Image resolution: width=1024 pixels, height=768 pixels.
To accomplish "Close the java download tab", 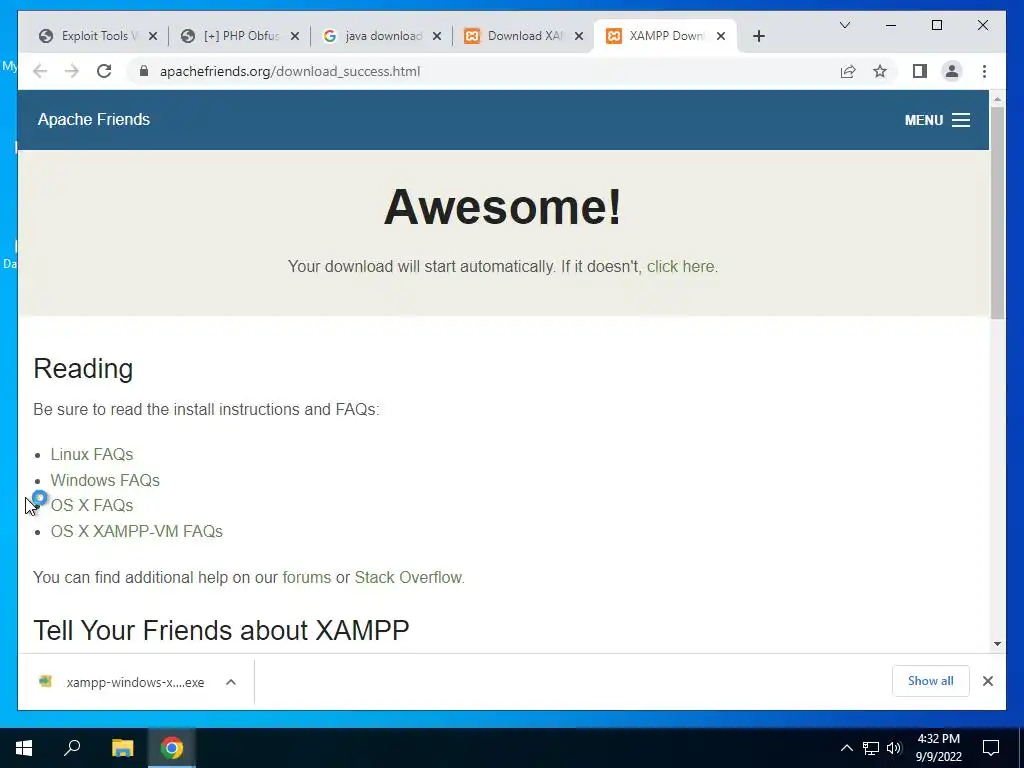I will tap(437, 36).
